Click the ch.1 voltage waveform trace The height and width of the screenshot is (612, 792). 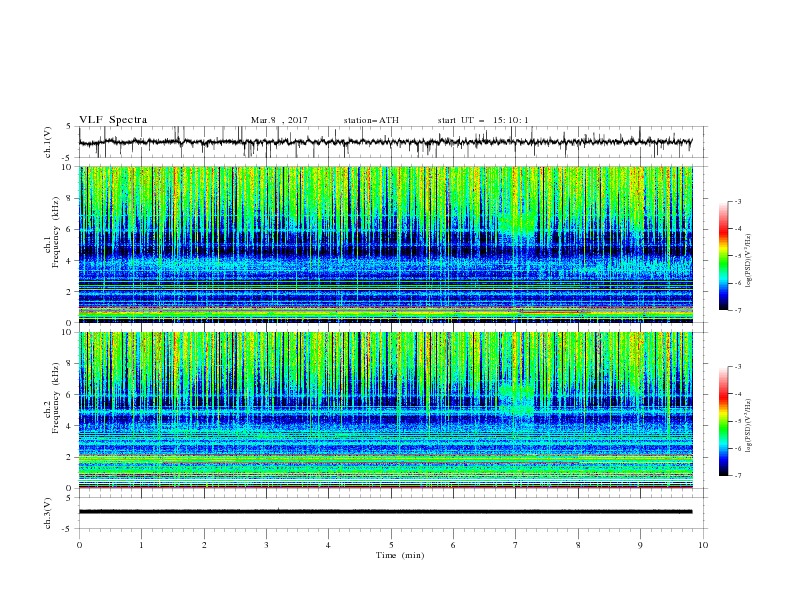coord(386,142)
